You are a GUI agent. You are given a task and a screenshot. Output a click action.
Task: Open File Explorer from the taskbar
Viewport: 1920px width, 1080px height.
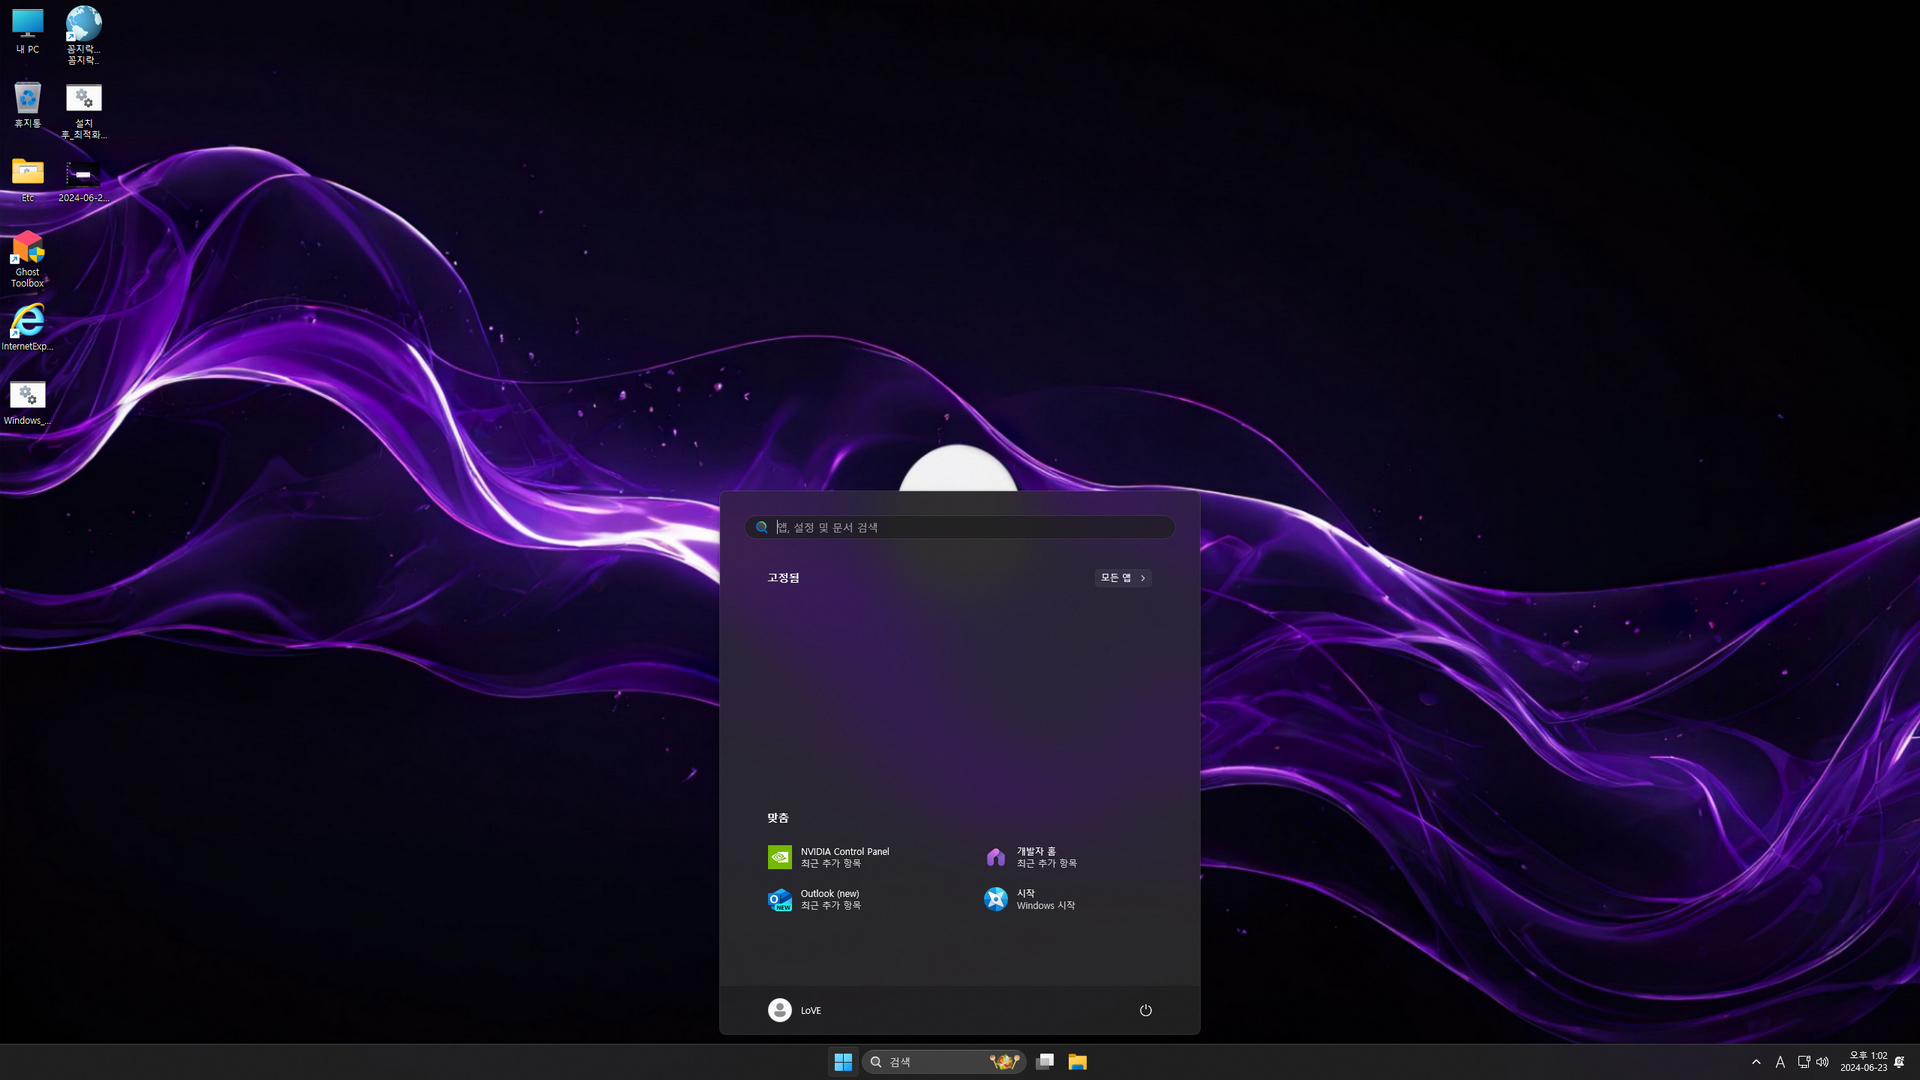pos(1077,1062)
